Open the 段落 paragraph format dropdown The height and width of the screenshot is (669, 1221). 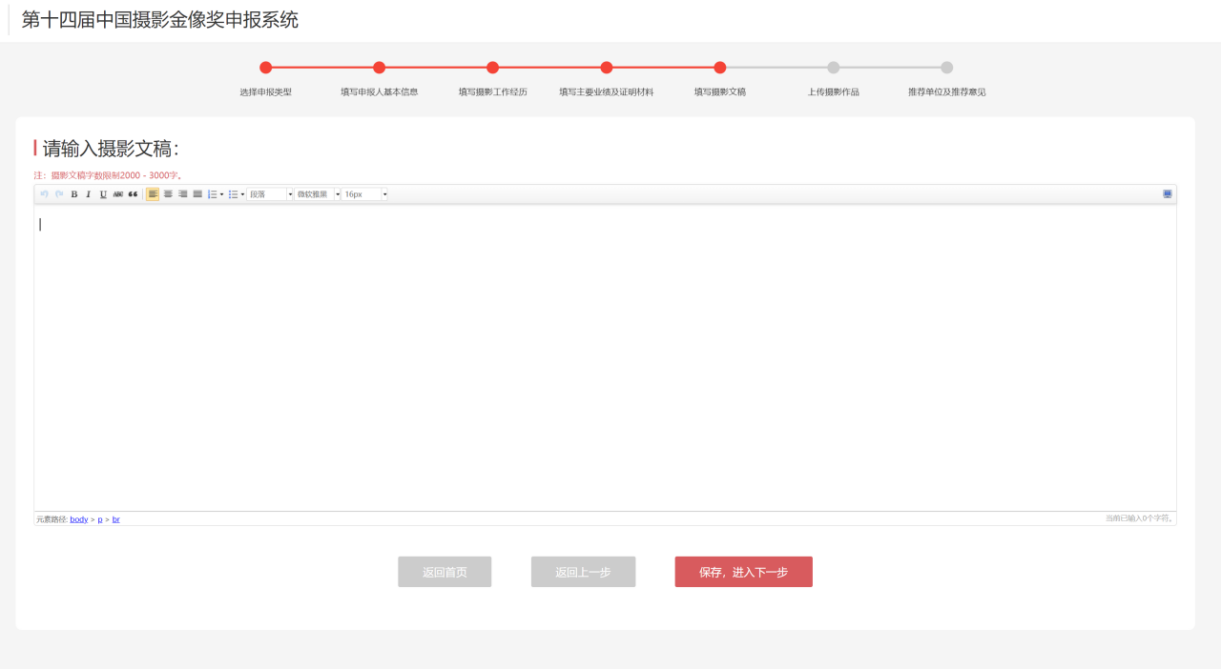tap(270, 194)
